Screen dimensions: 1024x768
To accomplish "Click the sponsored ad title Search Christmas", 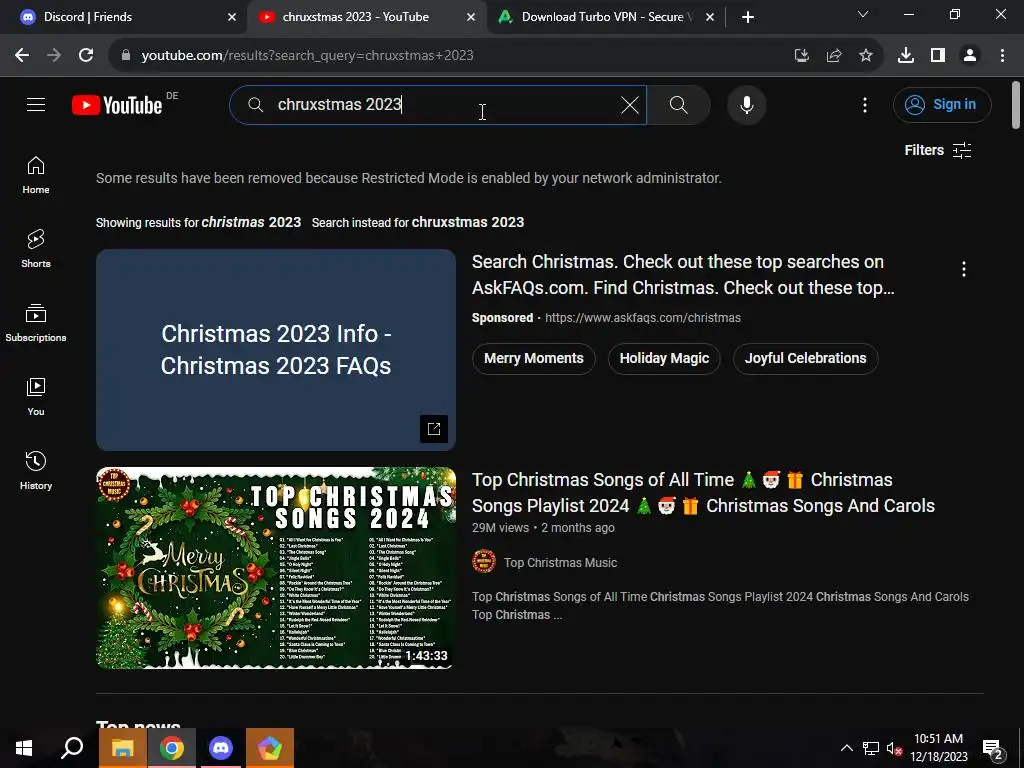I will (683, 274).
